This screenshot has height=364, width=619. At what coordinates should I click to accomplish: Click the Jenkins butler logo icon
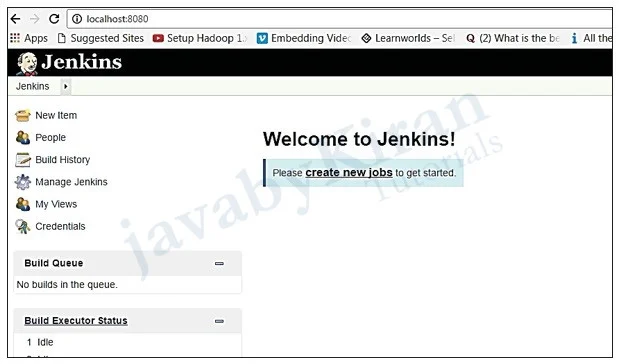27,63
